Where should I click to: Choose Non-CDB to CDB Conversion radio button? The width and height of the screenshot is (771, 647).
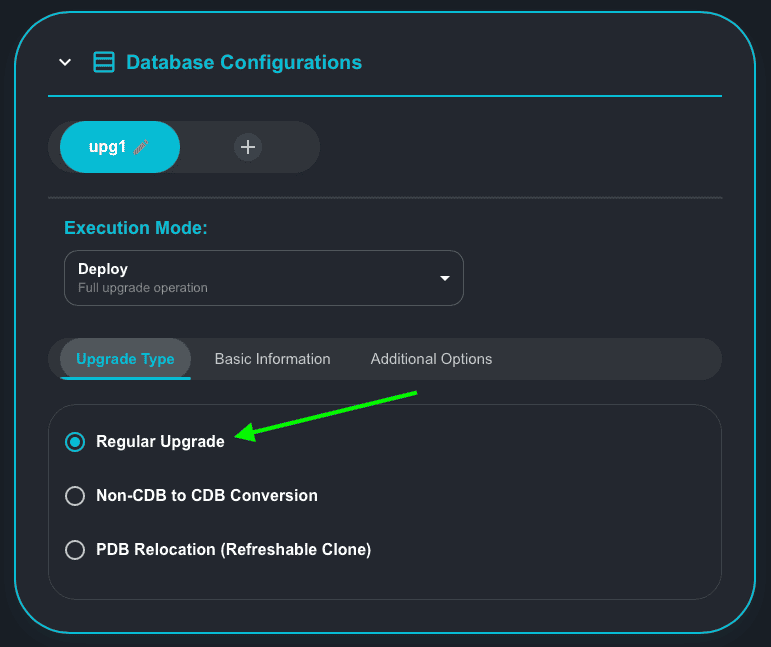pyautogui.click(x=75, y=496)
